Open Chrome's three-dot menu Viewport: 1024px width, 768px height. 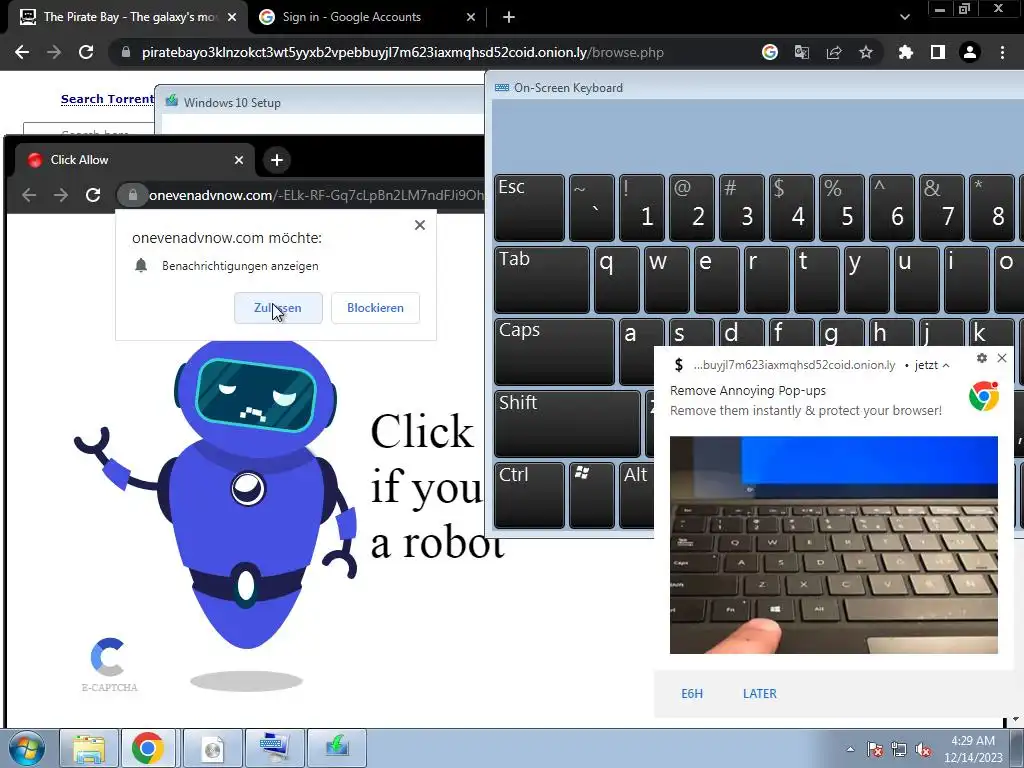(1002, 52)
